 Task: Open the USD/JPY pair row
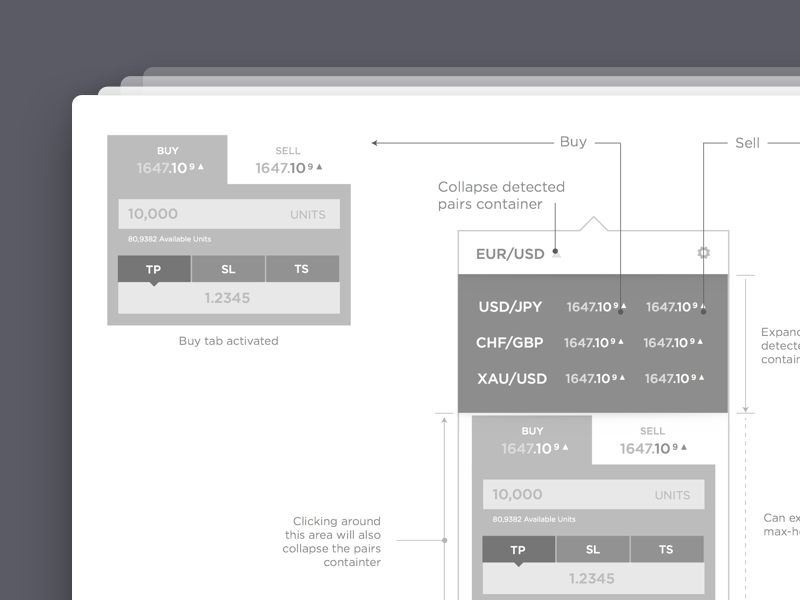coord(510,308)
